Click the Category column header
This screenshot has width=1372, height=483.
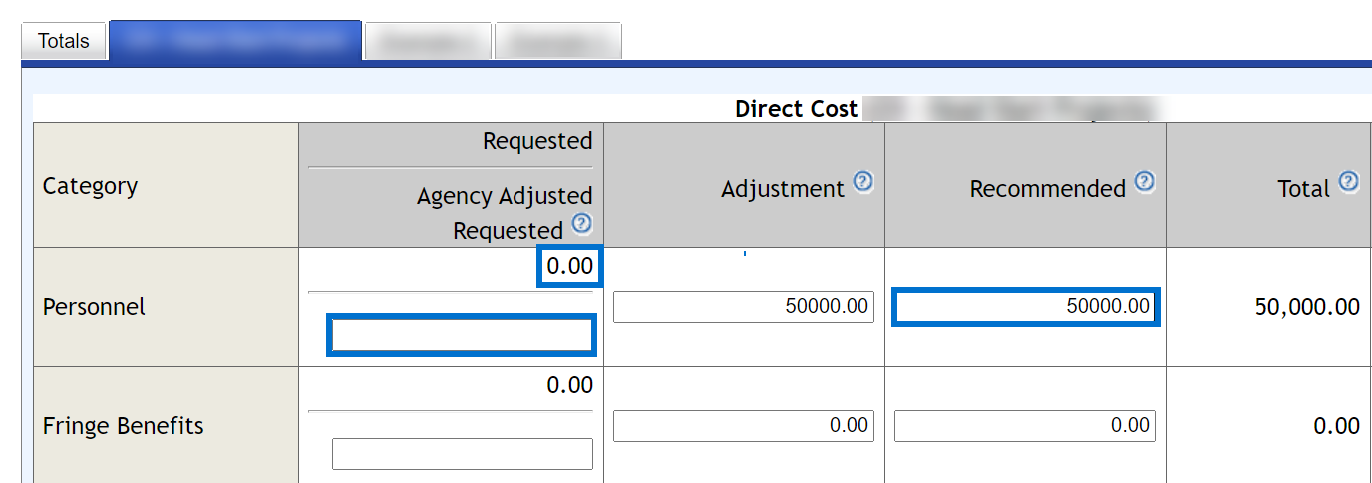click(x=90, y=186)
